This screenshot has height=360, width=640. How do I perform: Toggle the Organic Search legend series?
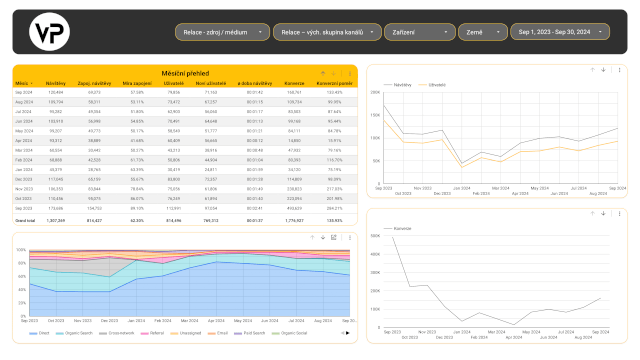75,333
